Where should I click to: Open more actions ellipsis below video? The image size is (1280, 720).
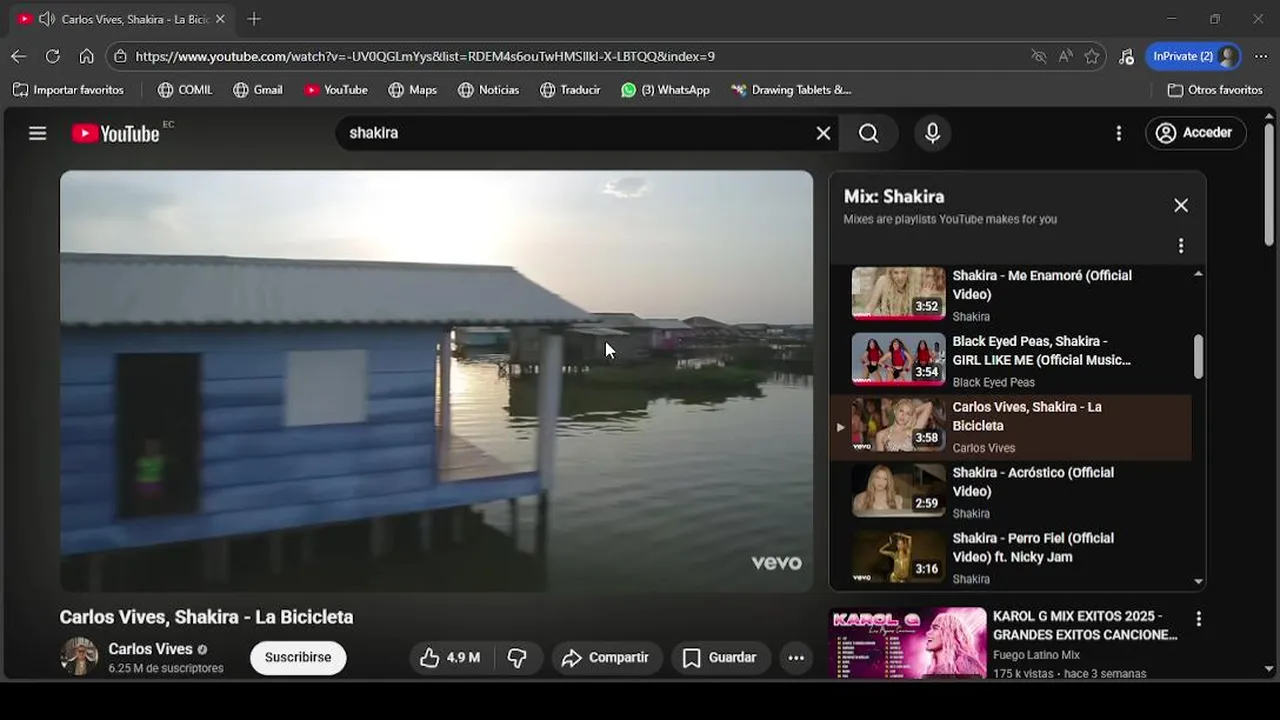click(796, 658)
